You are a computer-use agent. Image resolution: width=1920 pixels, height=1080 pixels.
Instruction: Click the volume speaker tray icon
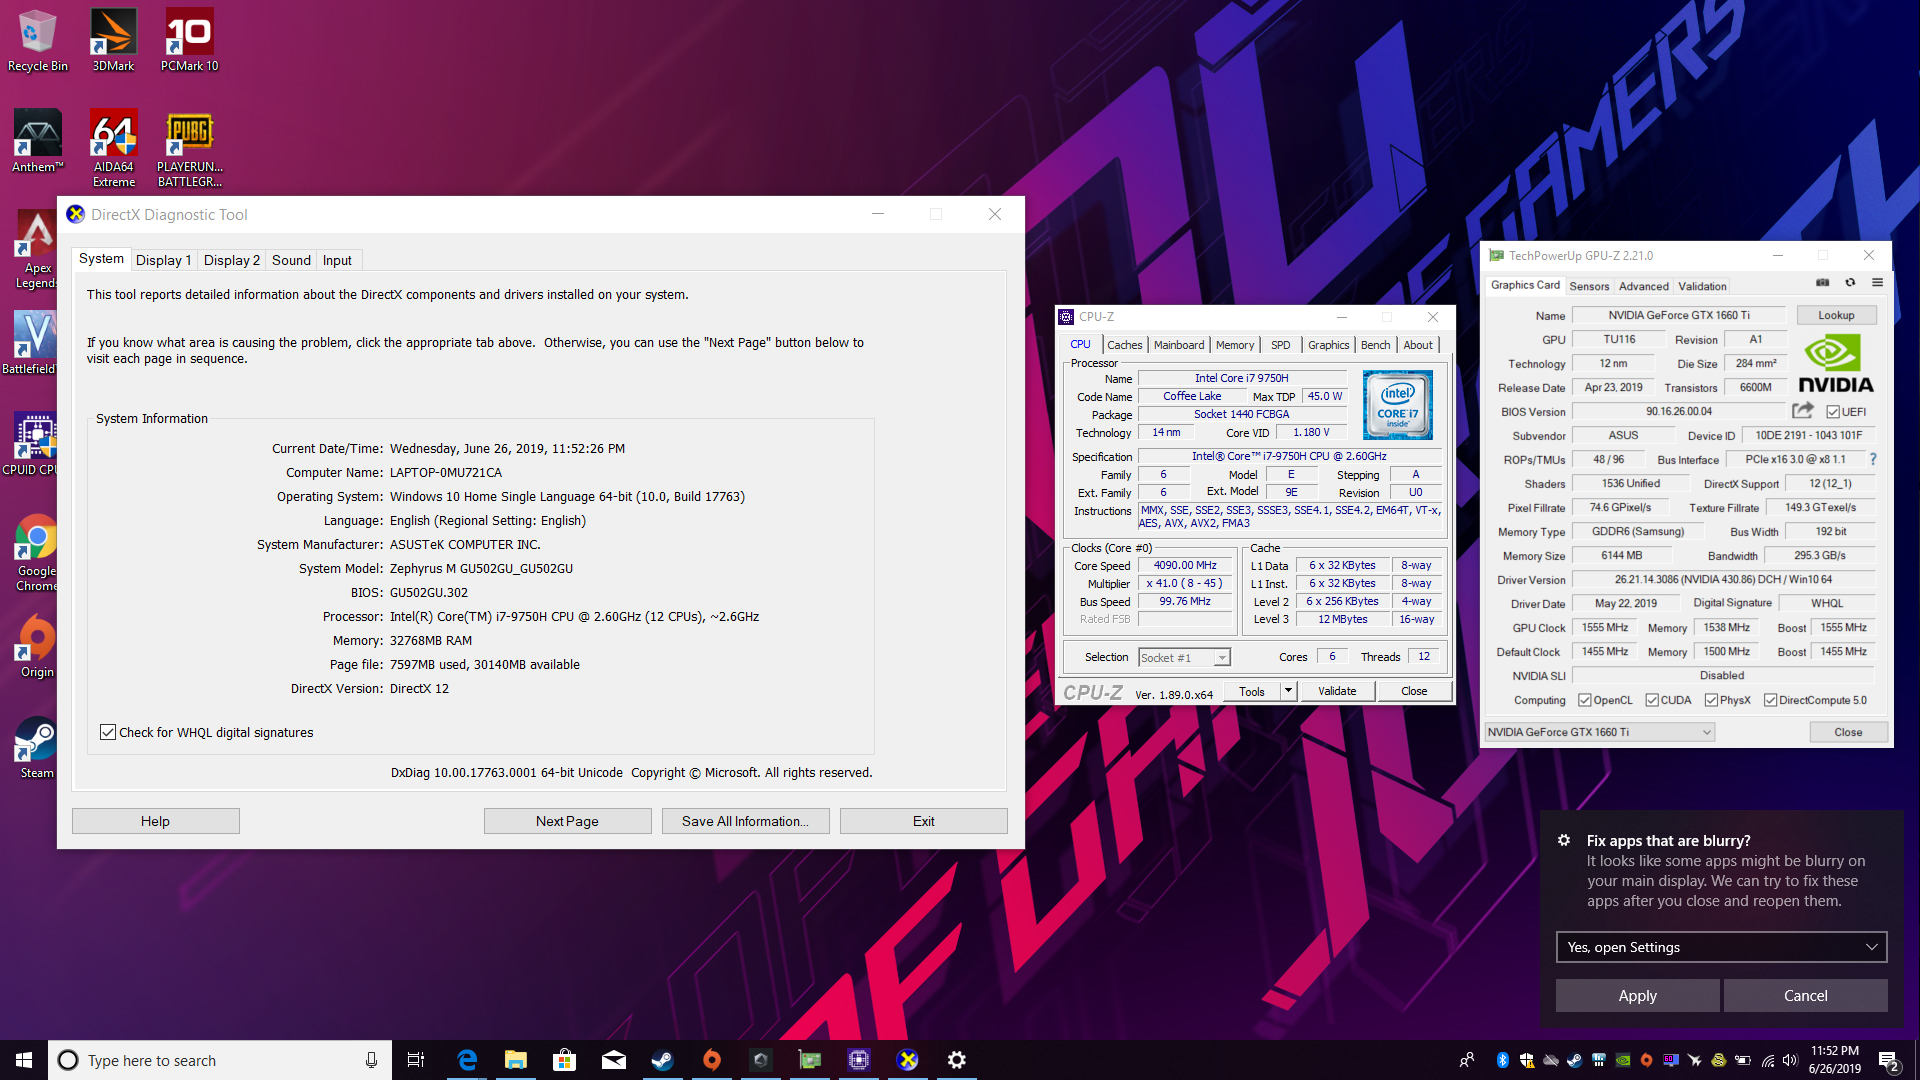coord(1790,1060)
